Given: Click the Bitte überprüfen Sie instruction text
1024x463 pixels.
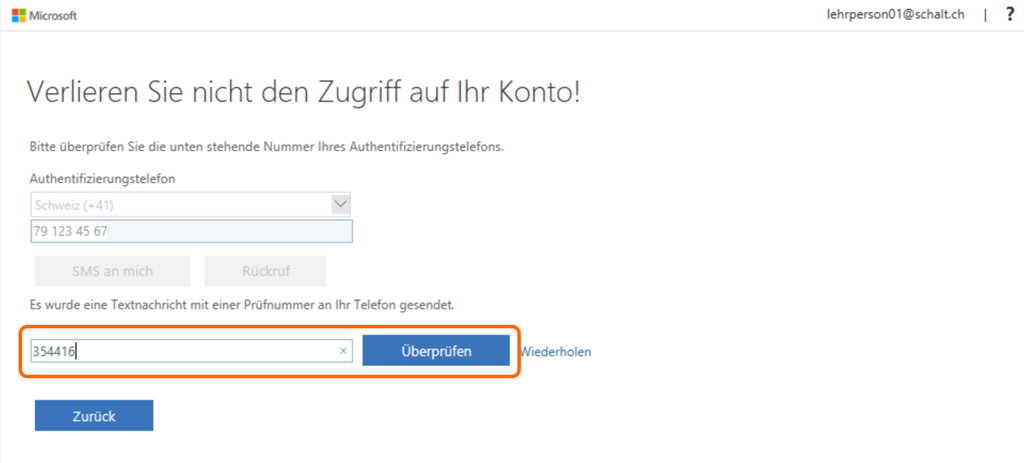Looking at the screenshot, I should point(266,147).
